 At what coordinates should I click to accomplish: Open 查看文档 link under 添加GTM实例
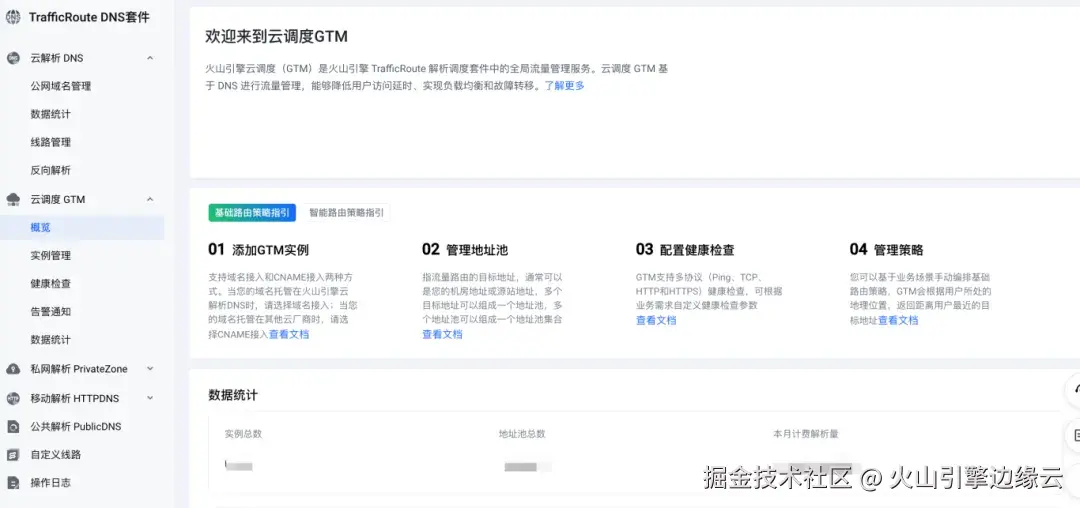point(289,335)
